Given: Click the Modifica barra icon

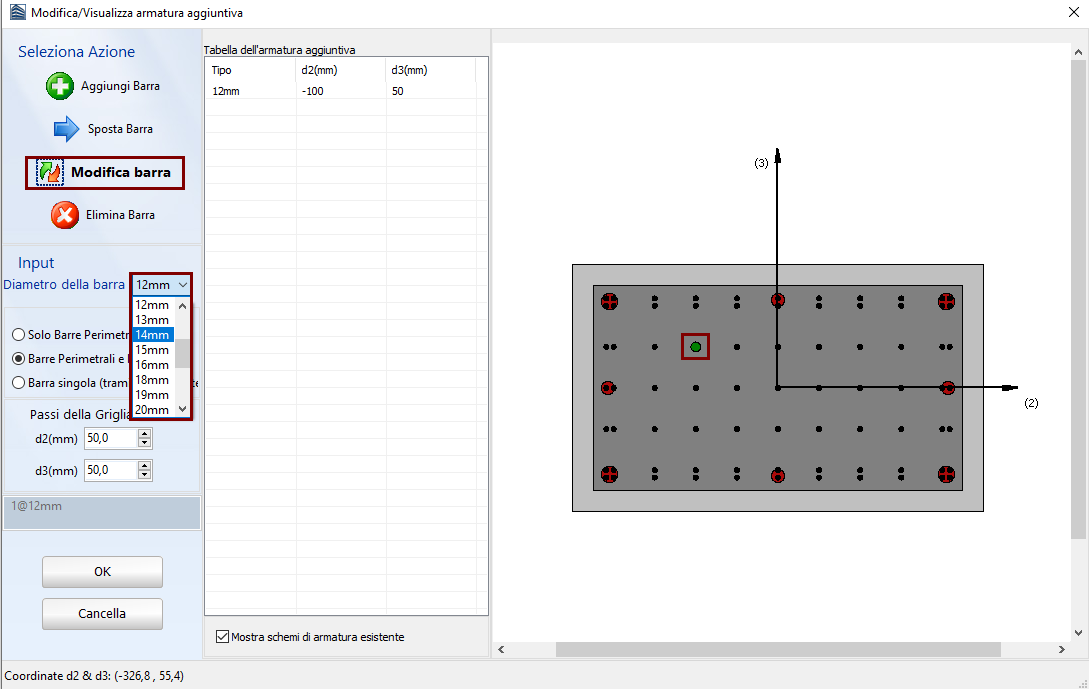Looking at the screenshot, I should click(x=50, y=172).
